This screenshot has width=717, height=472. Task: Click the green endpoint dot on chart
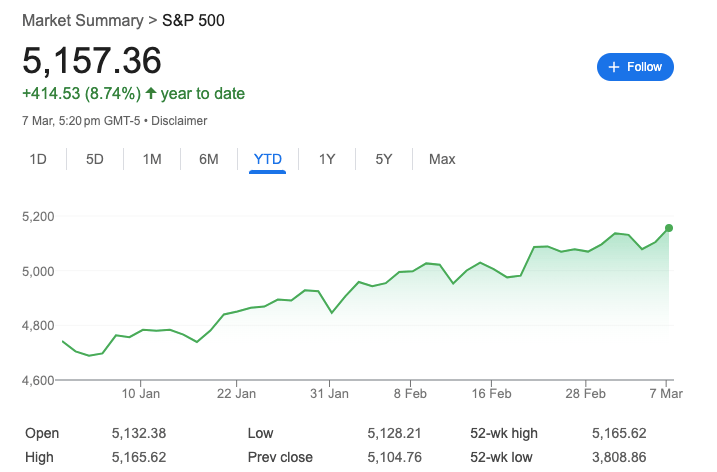pyautogui.click(x=669, y=228)
